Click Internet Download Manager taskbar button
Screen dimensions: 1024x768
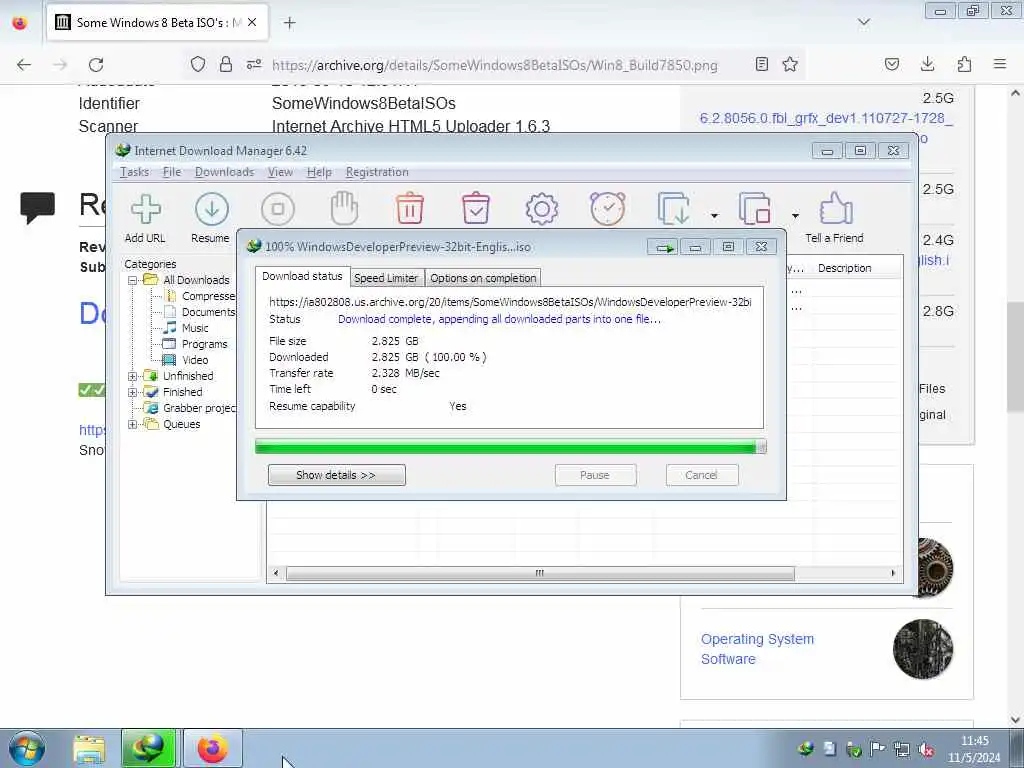(148, 748)
